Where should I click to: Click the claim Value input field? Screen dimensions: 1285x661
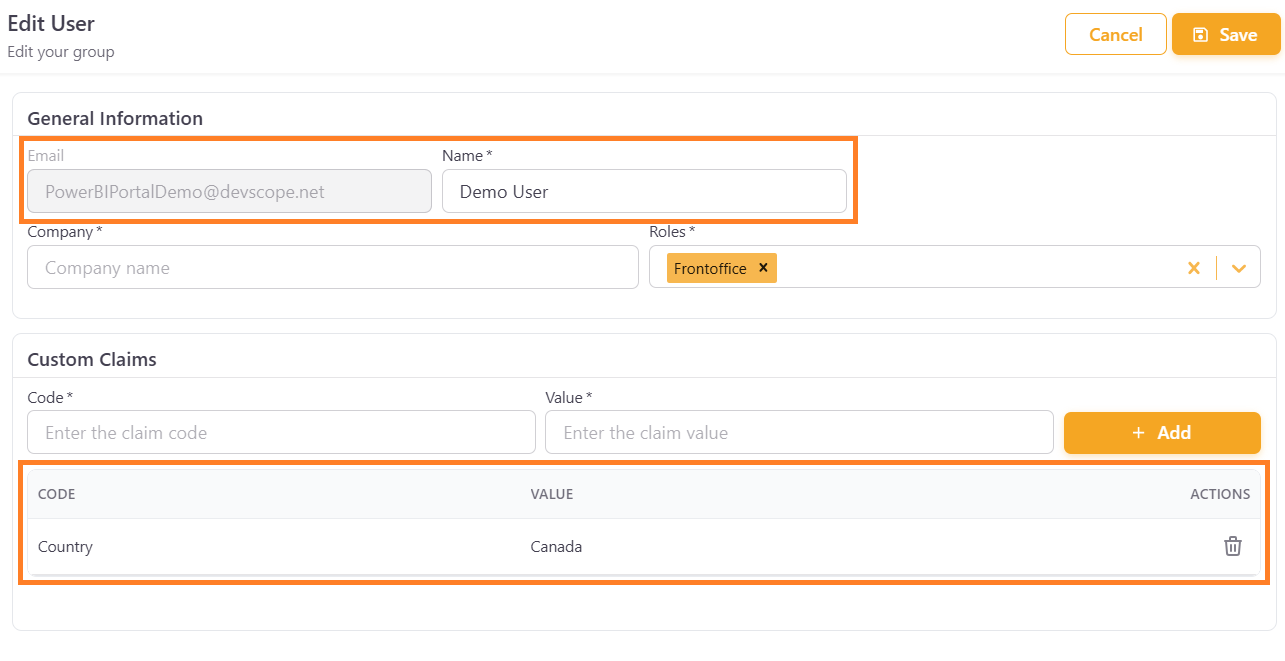799,433
